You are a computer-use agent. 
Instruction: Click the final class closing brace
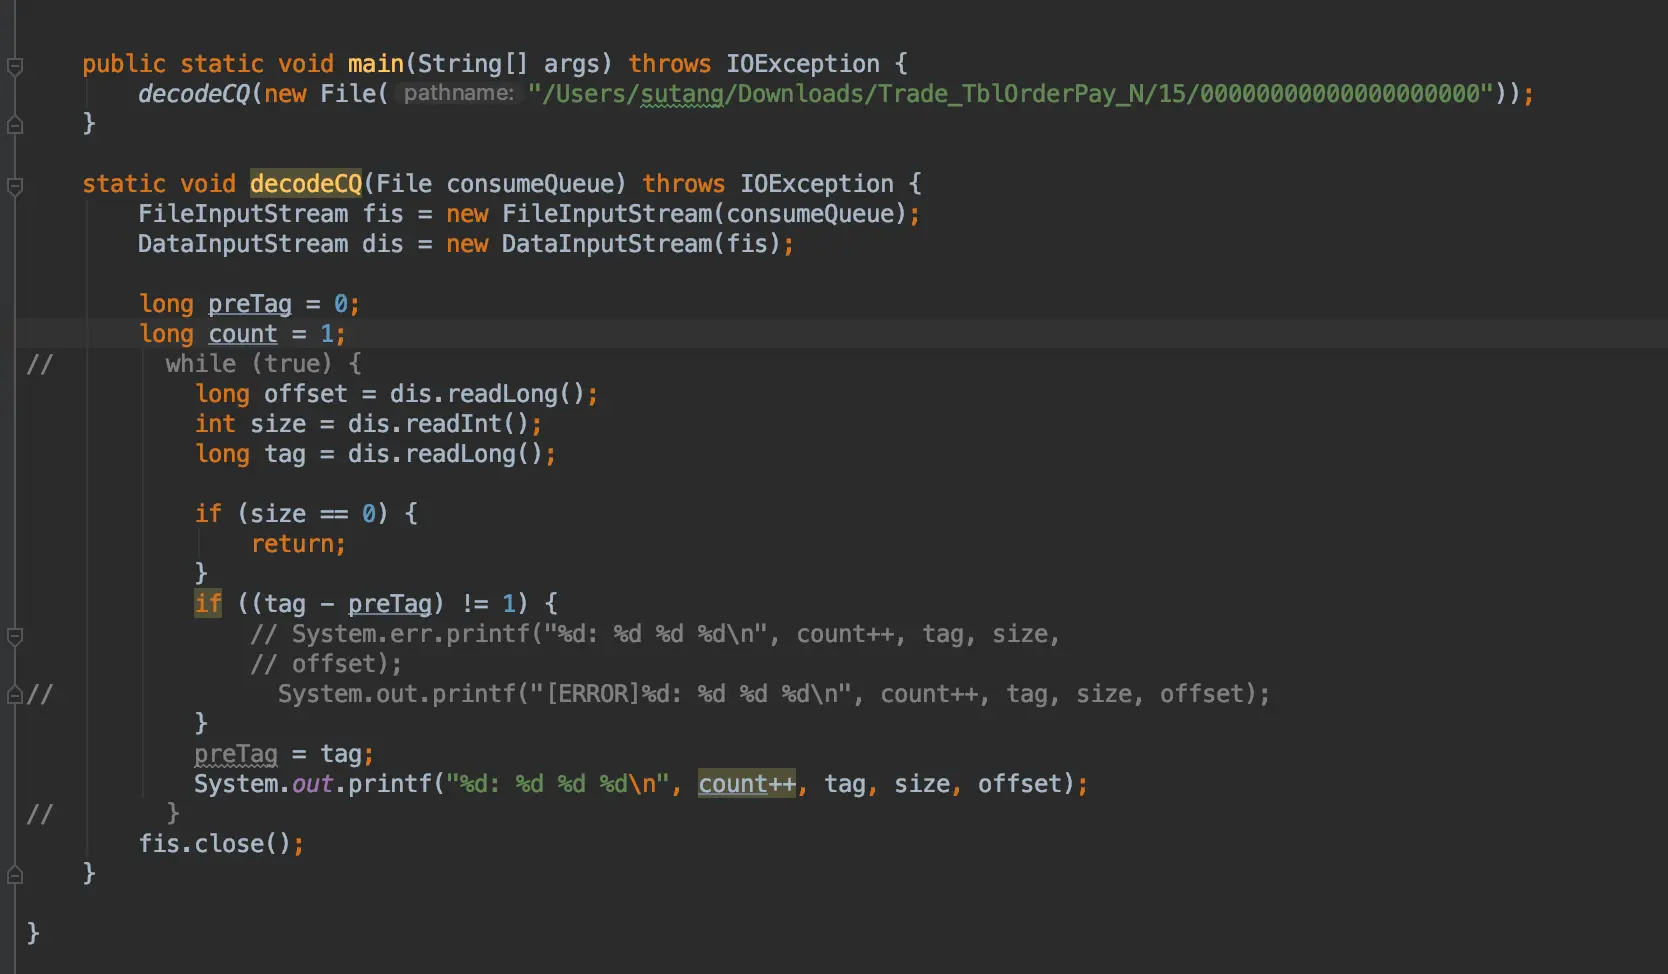click(x=33, y=933)
